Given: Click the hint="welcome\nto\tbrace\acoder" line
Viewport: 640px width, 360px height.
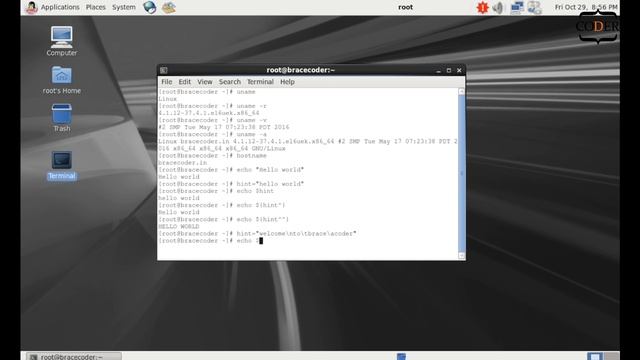Looking at the screenshot, I should (x=257, y=233).
